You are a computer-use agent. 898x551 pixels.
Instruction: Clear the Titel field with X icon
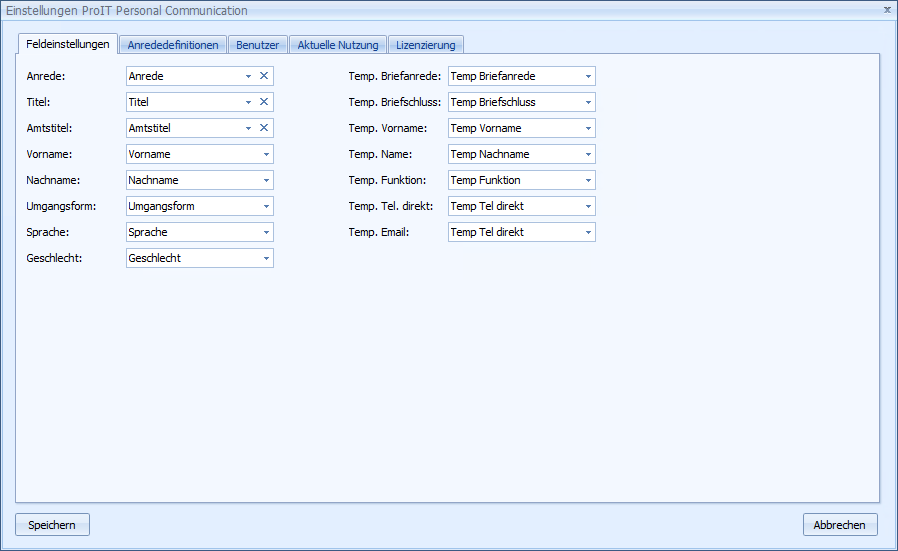pyautogui.click(x=264, y=102)
